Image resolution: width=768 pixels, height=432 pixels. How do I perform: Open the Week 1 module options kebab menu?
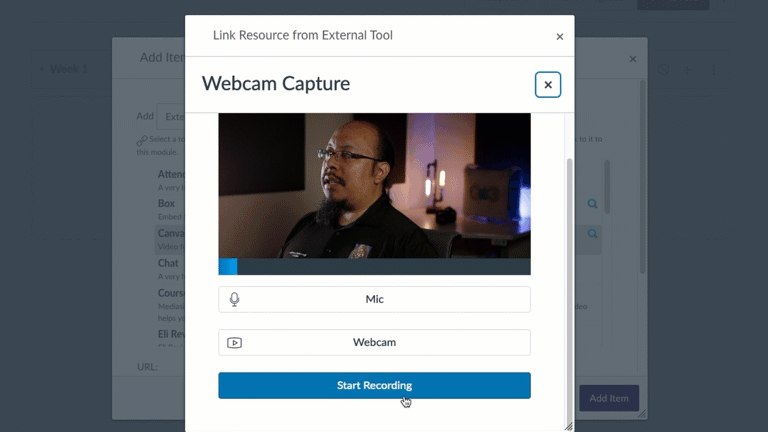point(714,70)
